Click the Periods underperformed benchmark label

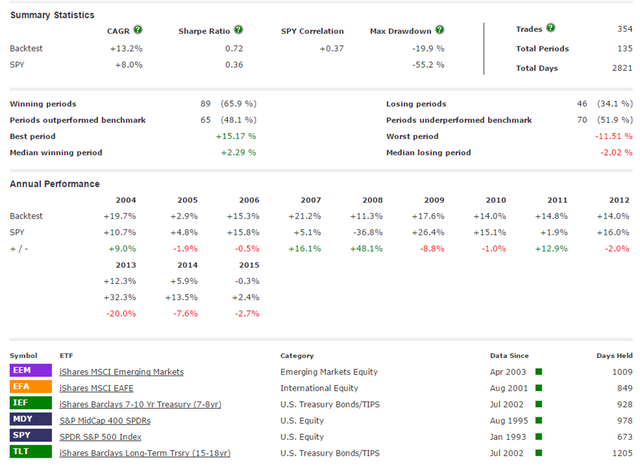pyautogui.click(x=459, y=120)
